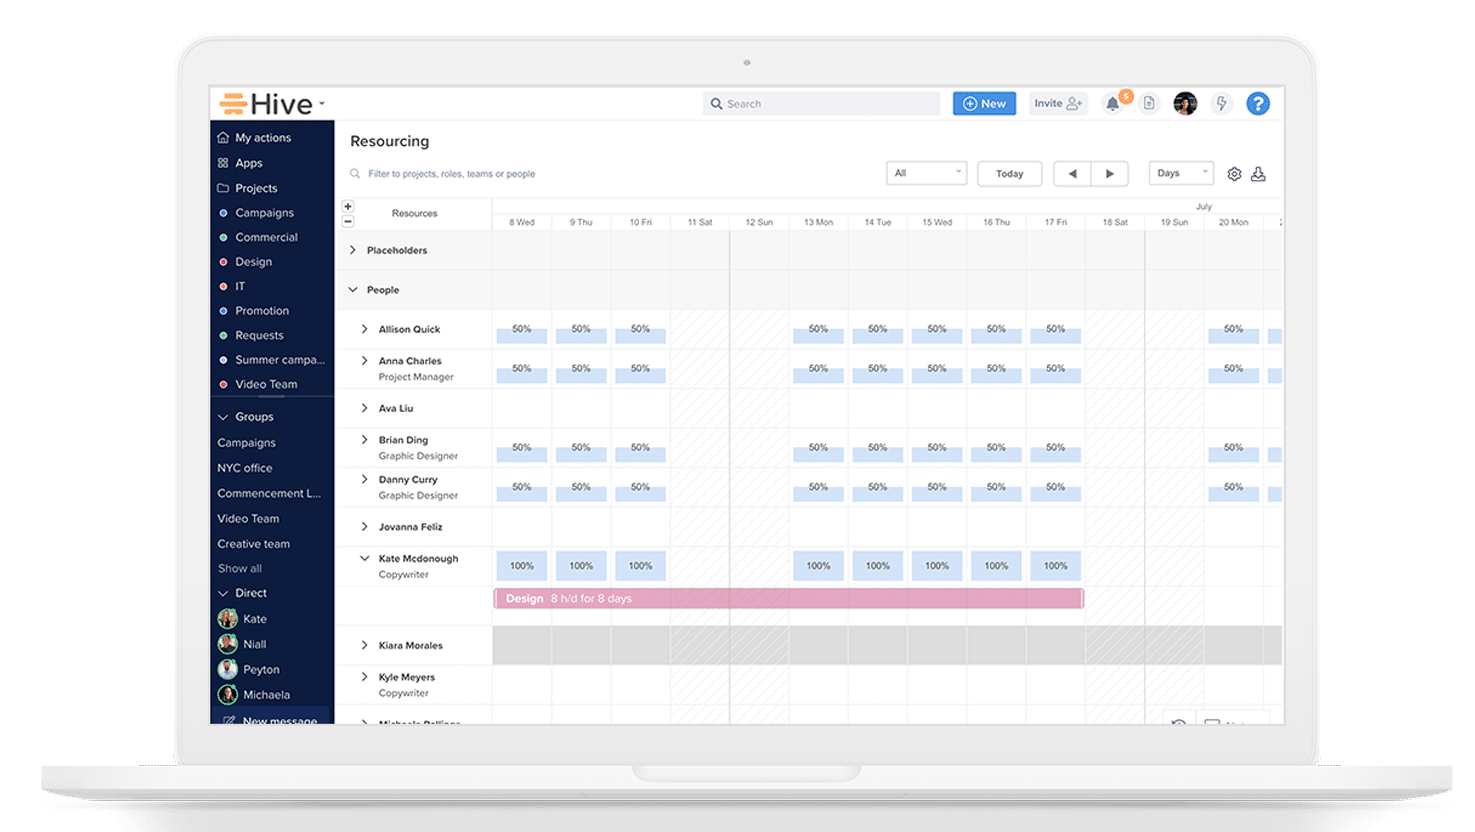Open My actions from the sidebar

click(263, 137)
